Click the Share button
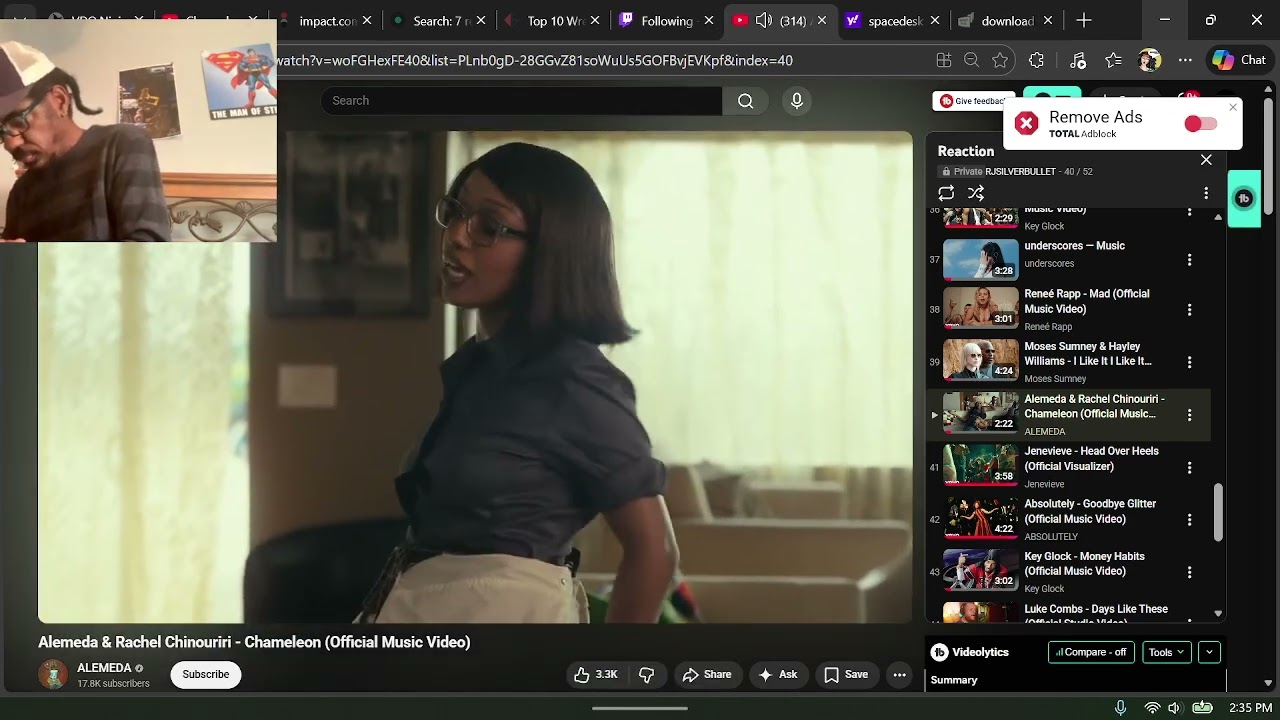1280x720 pixels. 707,675
